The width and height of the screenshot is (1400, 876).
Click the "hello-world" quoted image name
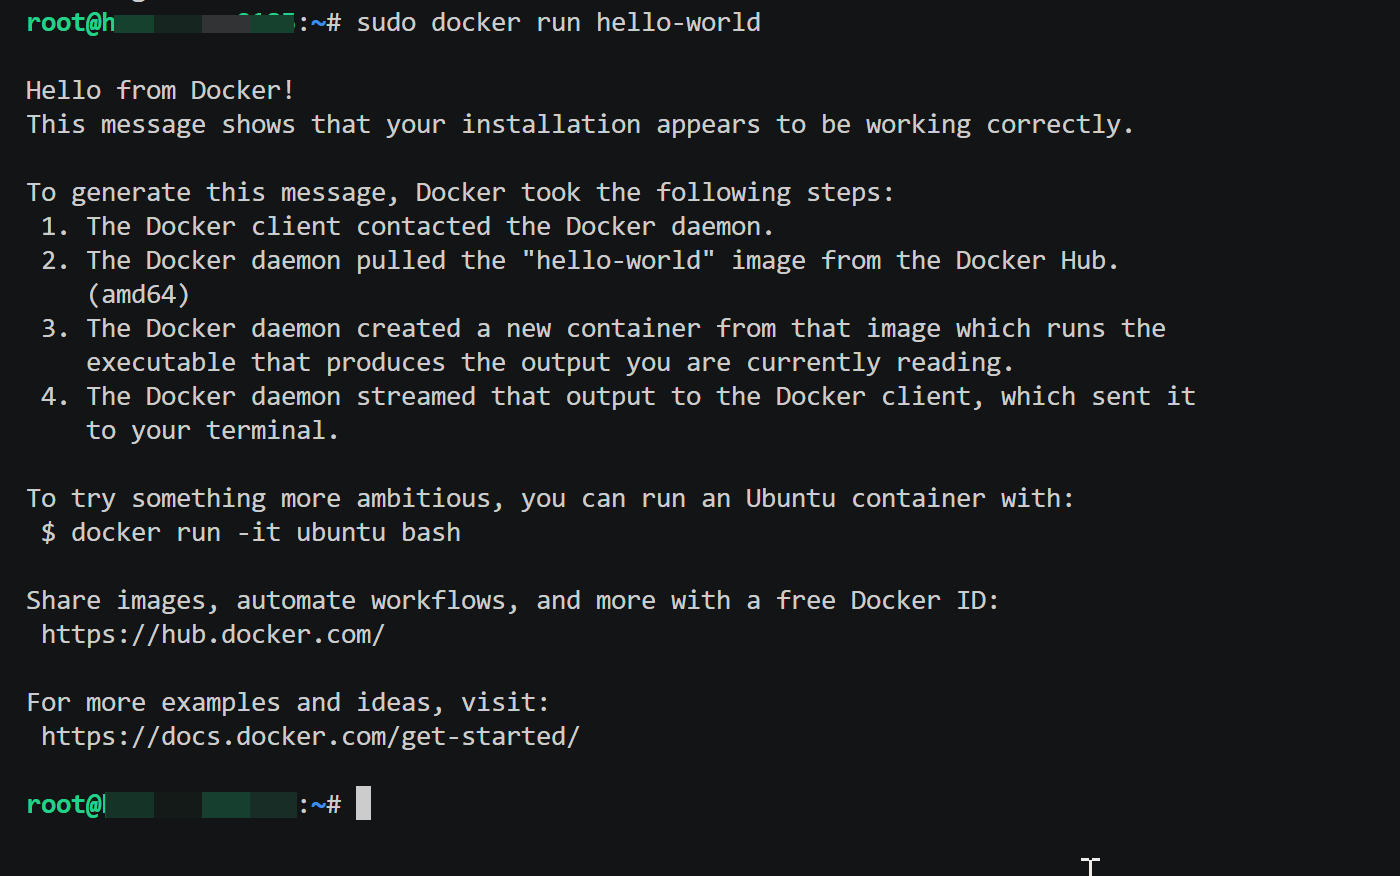point(618,261)
